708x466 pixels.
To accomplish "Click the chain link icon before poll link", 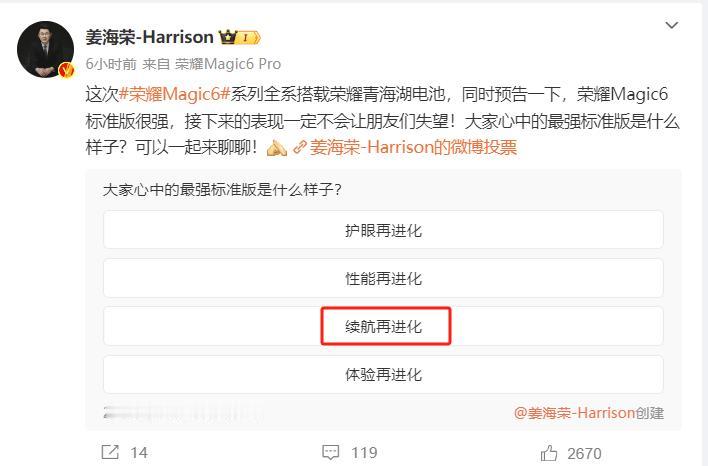I will coord(300,147).
